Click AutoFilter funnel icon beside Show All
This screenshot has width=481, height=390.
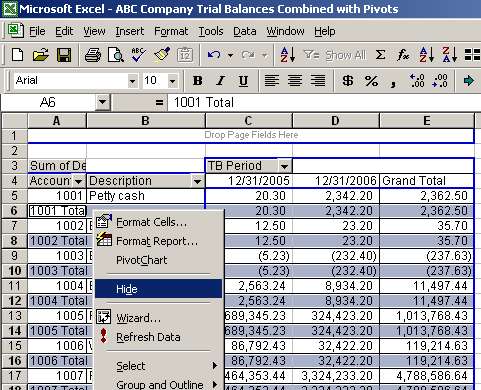[x=311, y=55]
